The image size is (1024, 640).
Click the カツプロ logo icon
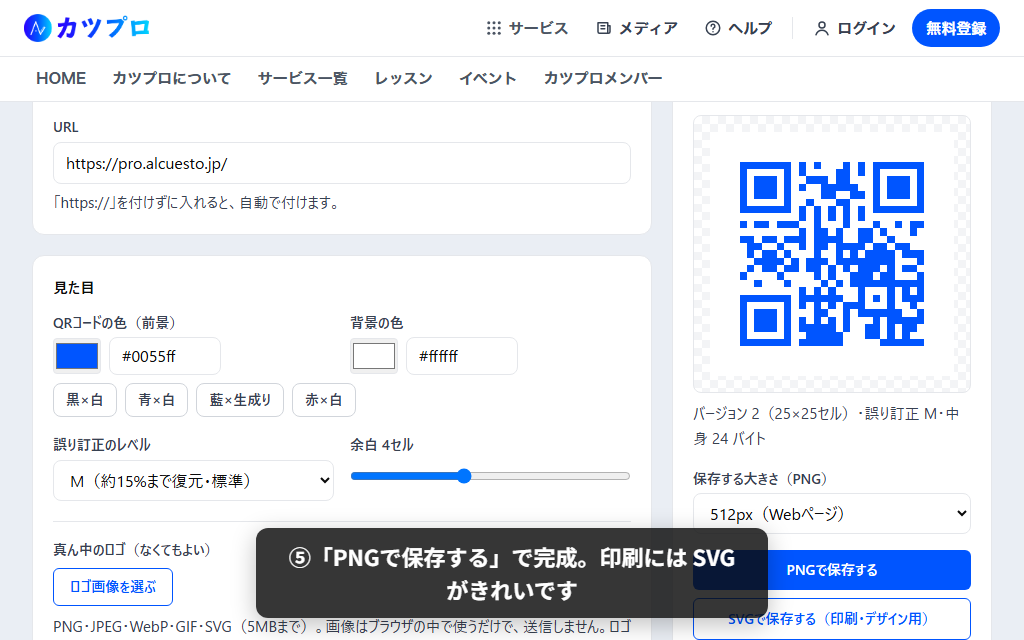(x=37, y=28)
